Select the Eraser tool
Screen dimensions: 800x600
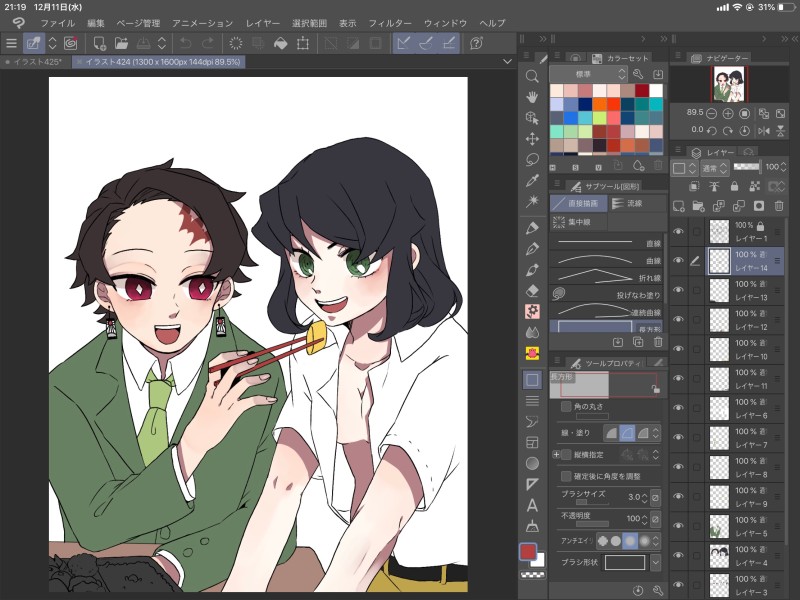pos(532,291)
